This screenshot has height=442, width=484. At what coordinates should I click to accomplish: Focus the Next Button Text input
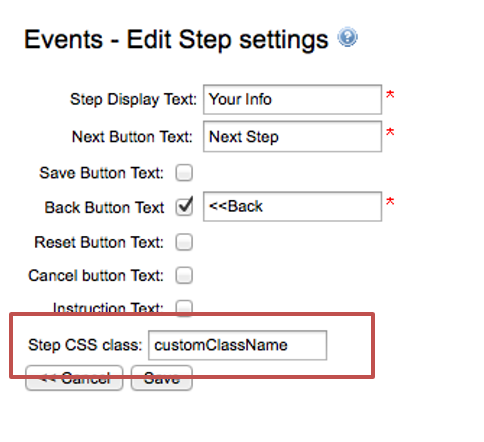(292, 137)
